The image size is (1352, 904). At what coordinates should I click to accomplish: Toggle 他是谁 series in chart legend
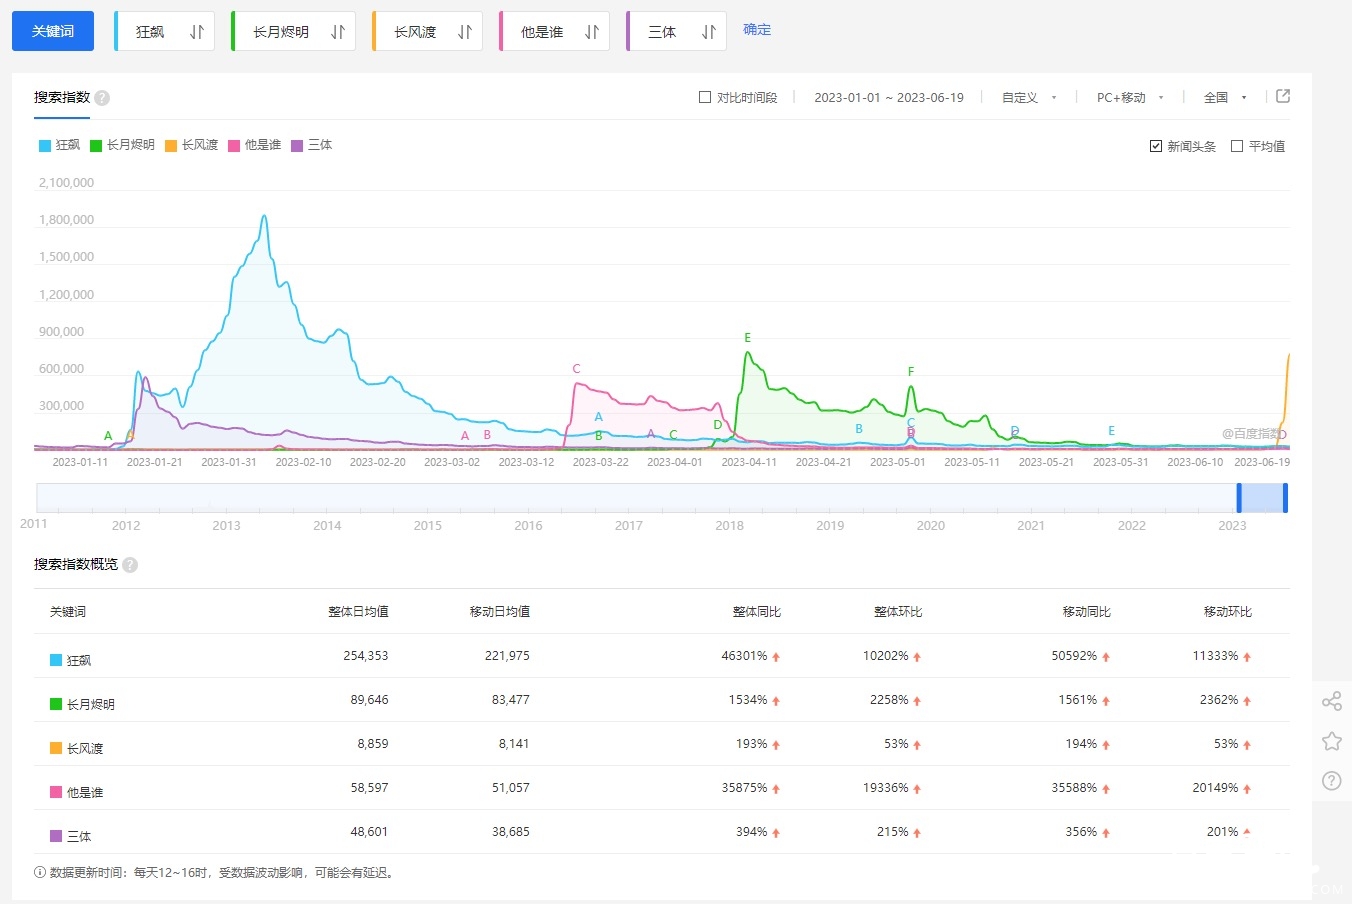point(254,145)
